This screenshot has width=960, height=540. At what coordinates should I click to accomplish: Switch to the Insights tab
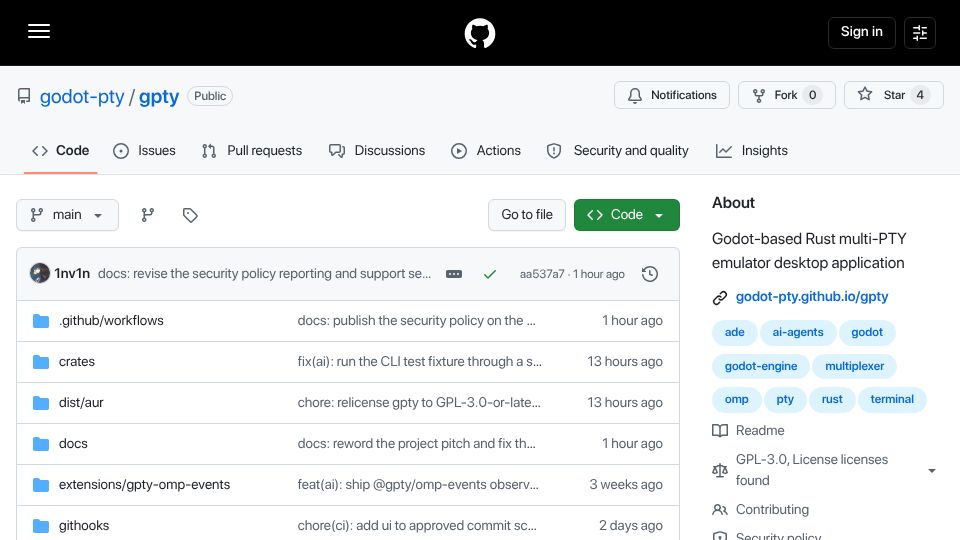coord(752,151)
